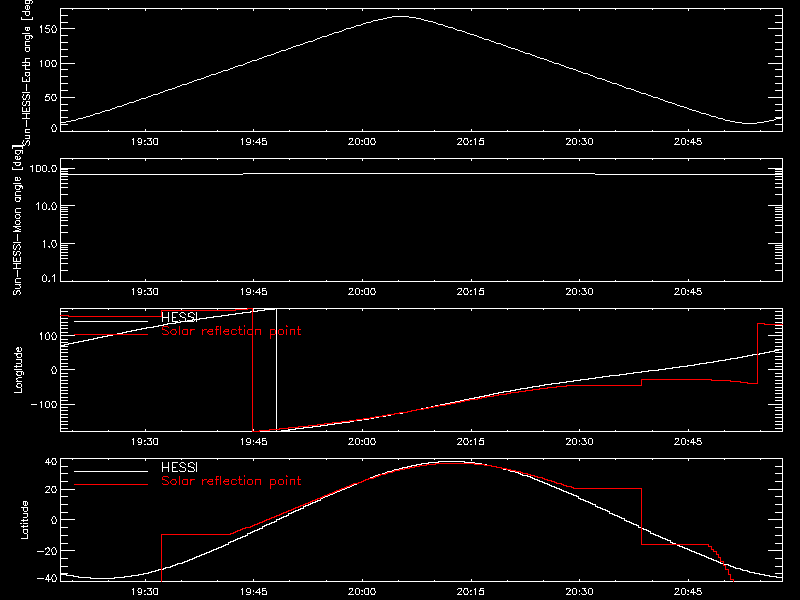This screenshot has width=800, height=600.
Task: Click the 20:30 time label under Longitude plot
Action: [580, 442]
